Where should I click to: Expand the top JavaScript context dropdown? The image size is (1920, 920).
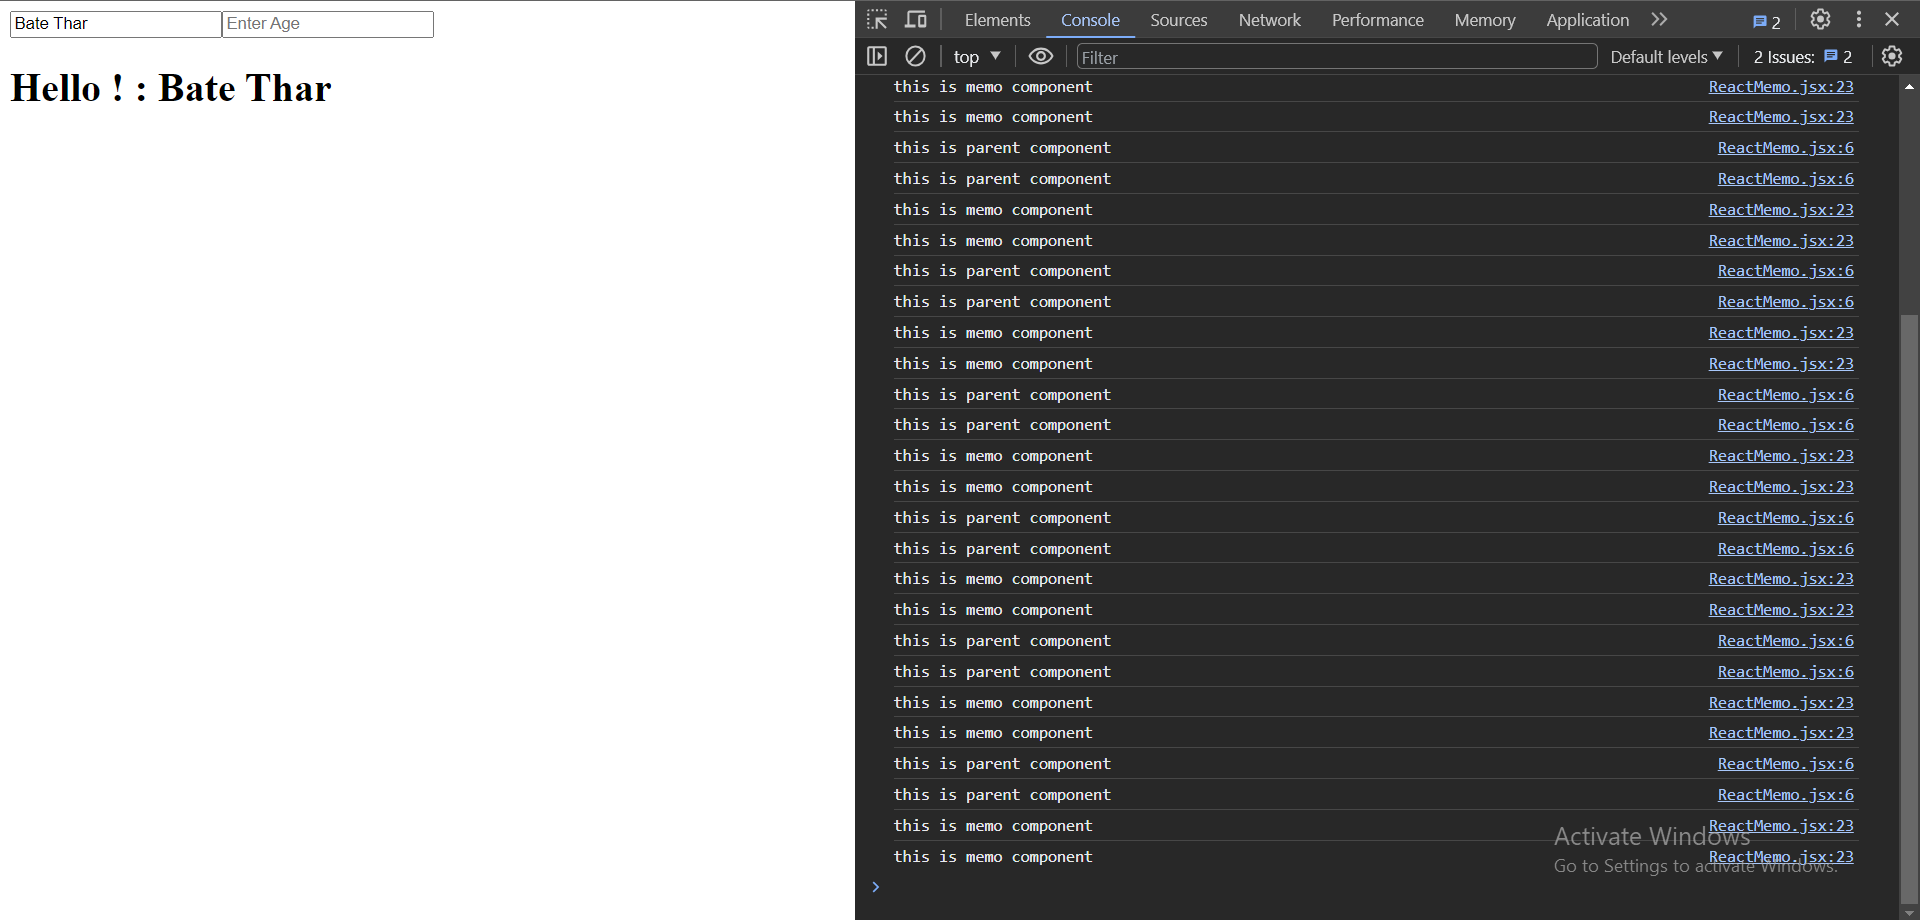tap(976, 57)
